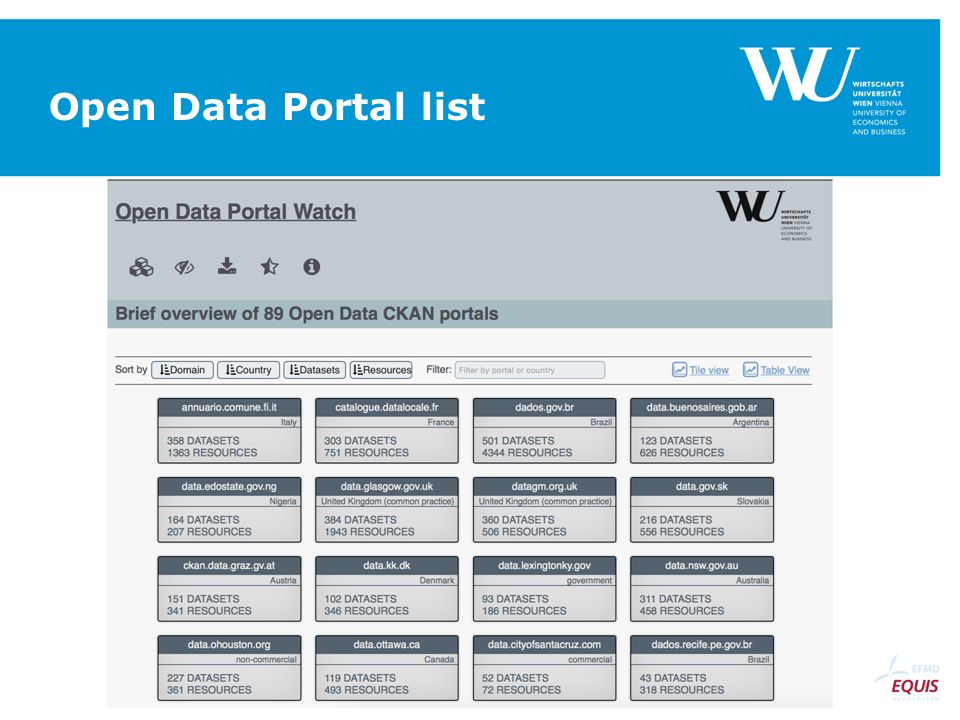Sort portals by Country
This screenshot has height=720, width=960.
(x=248, y=370)
